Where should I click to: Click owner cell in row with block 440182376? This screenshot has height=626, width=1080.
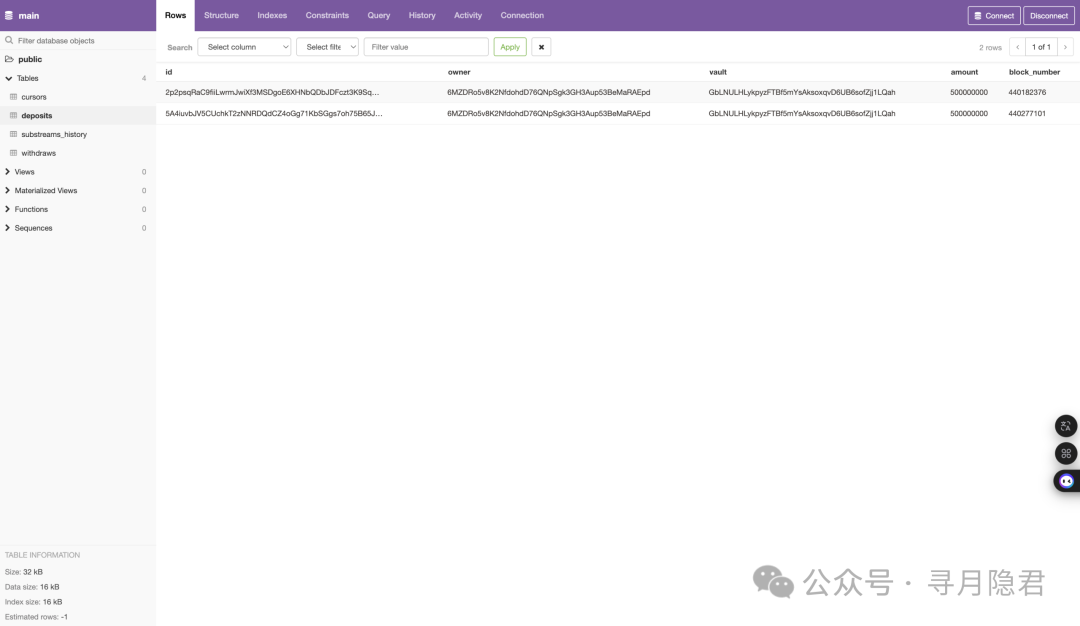[x=548, y=92]
